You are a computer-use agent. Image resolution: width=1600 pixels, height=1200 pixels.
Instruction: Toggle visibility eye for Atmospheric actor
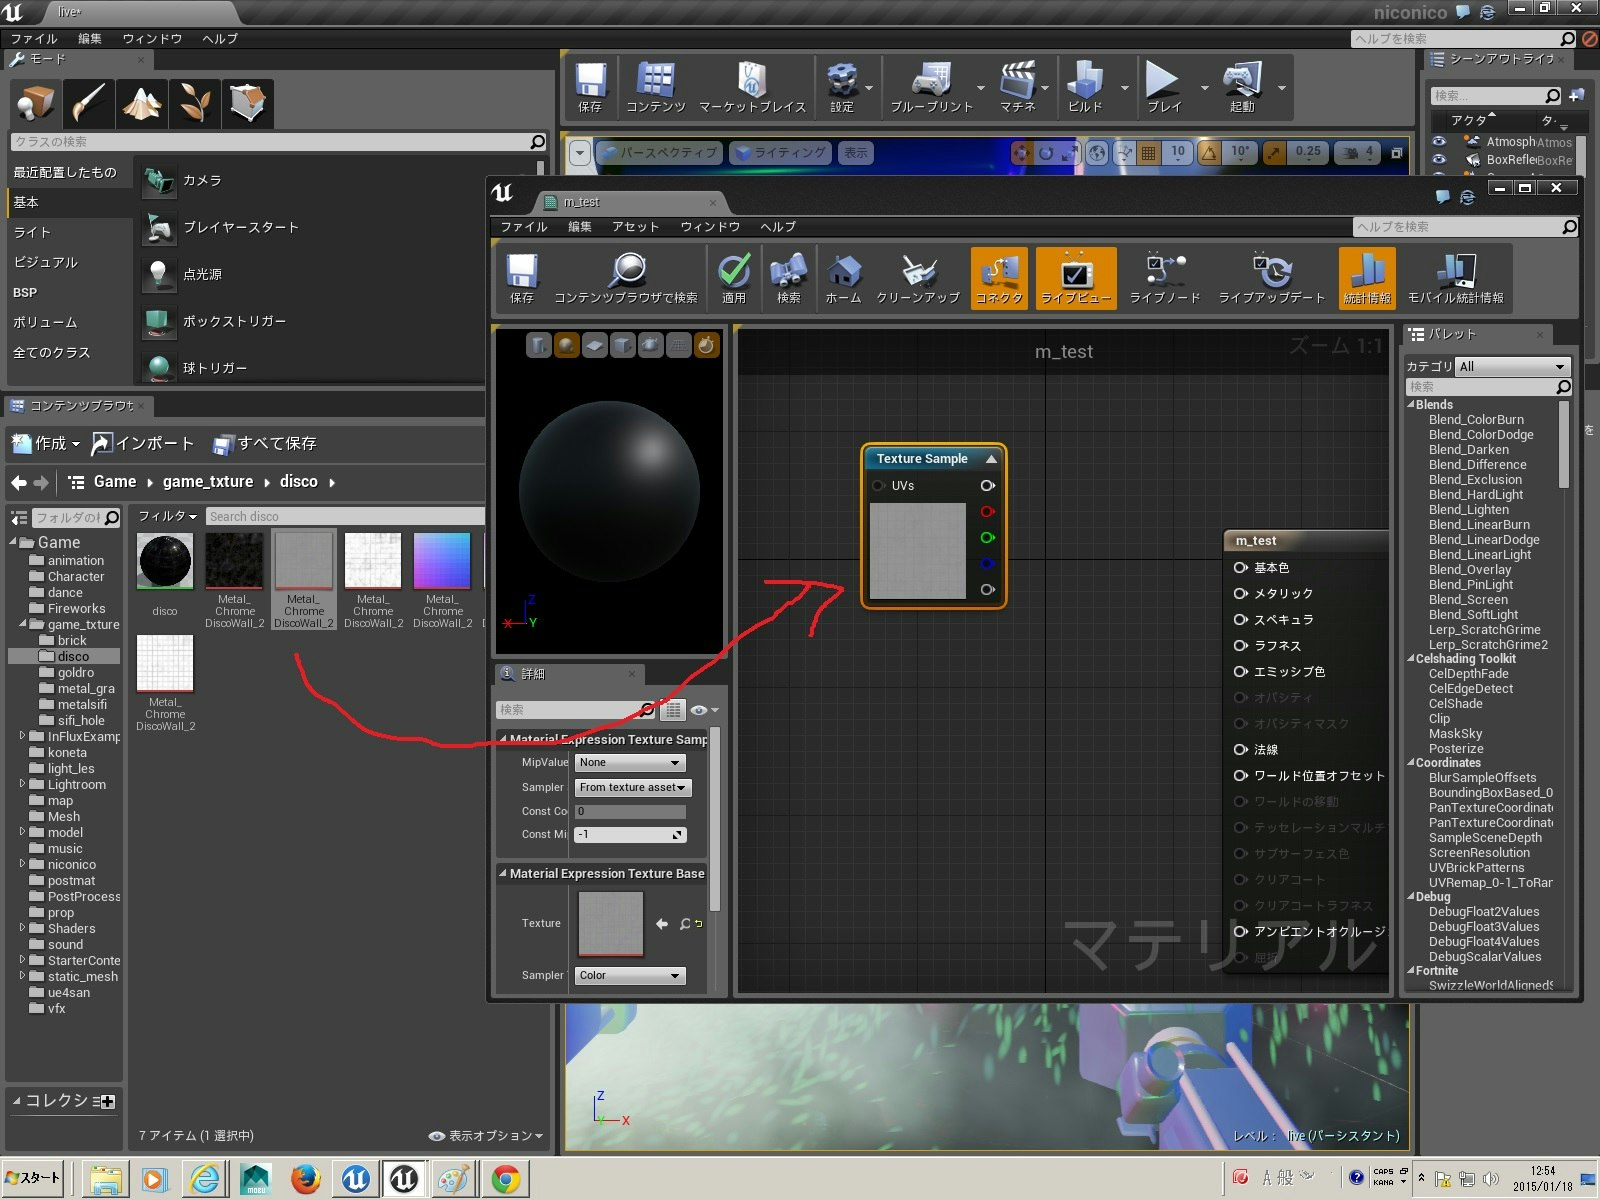coord(1439,142)
